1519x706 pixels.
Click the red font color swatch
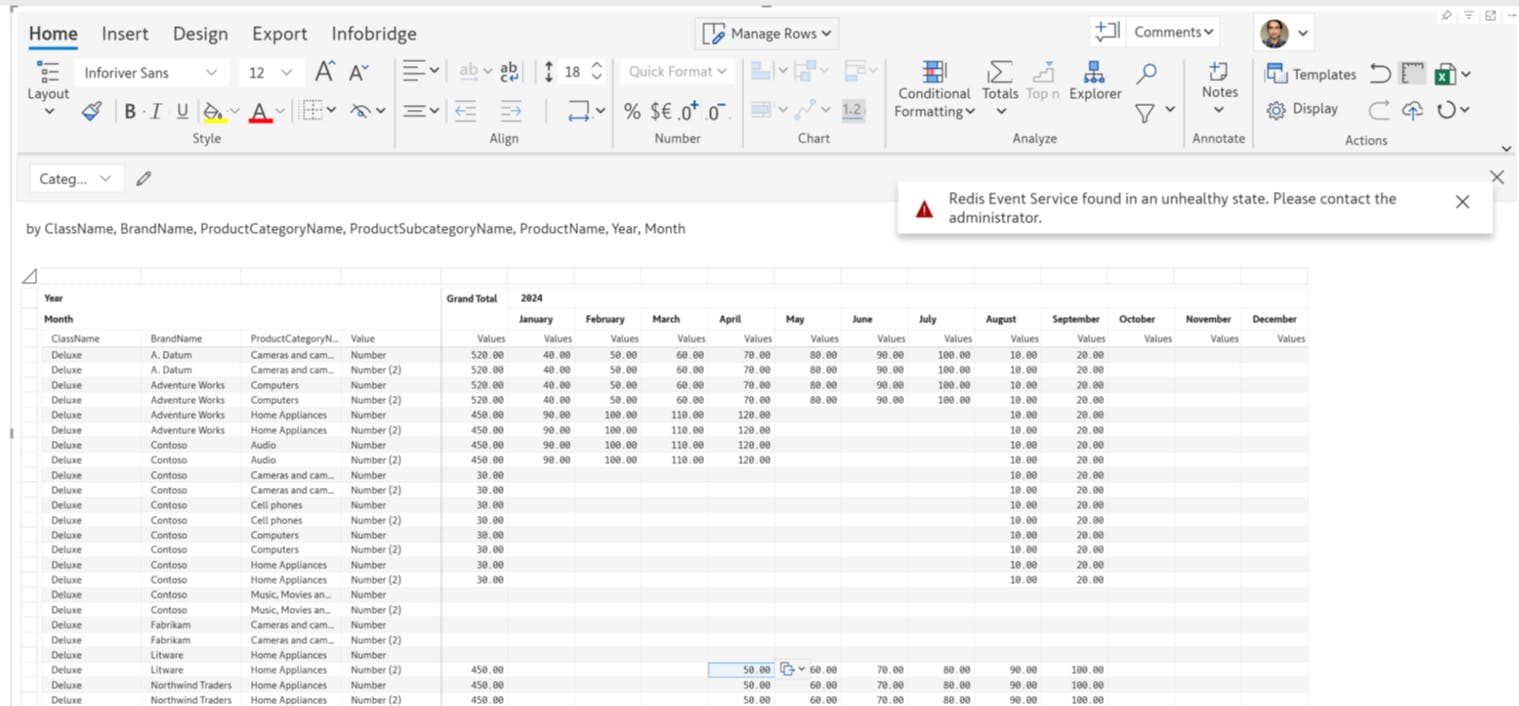260,111
